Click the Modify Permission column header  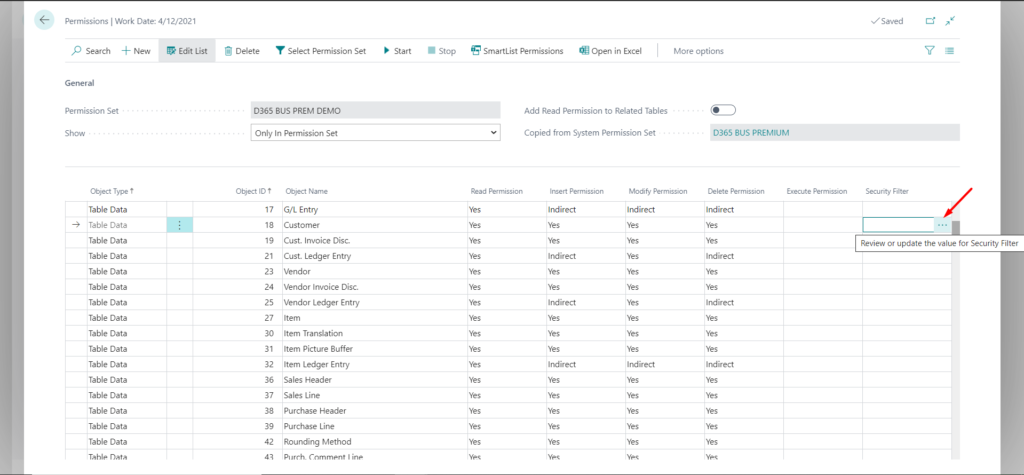point(658,191)
